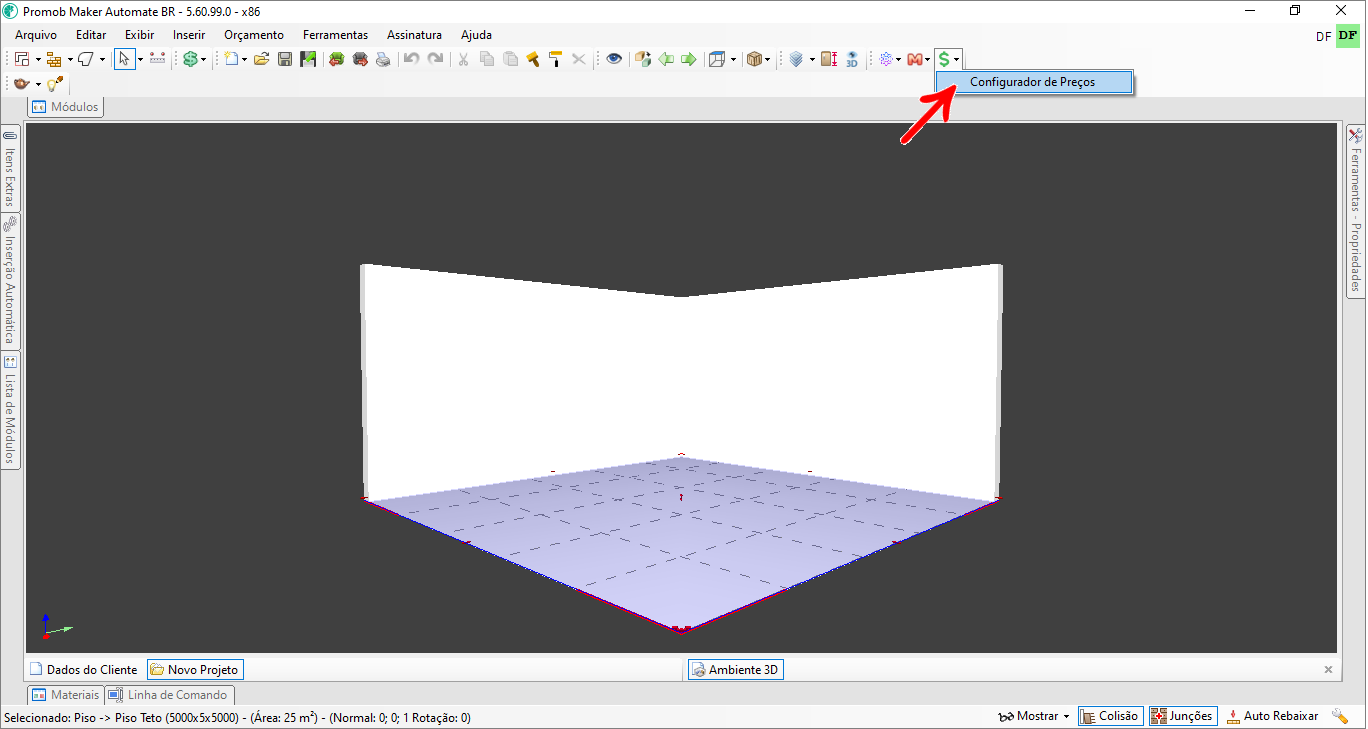Expand the wooden crate dropdown arrow
Viewport: 1368px width, 729px height.
(x=768, y=60)
